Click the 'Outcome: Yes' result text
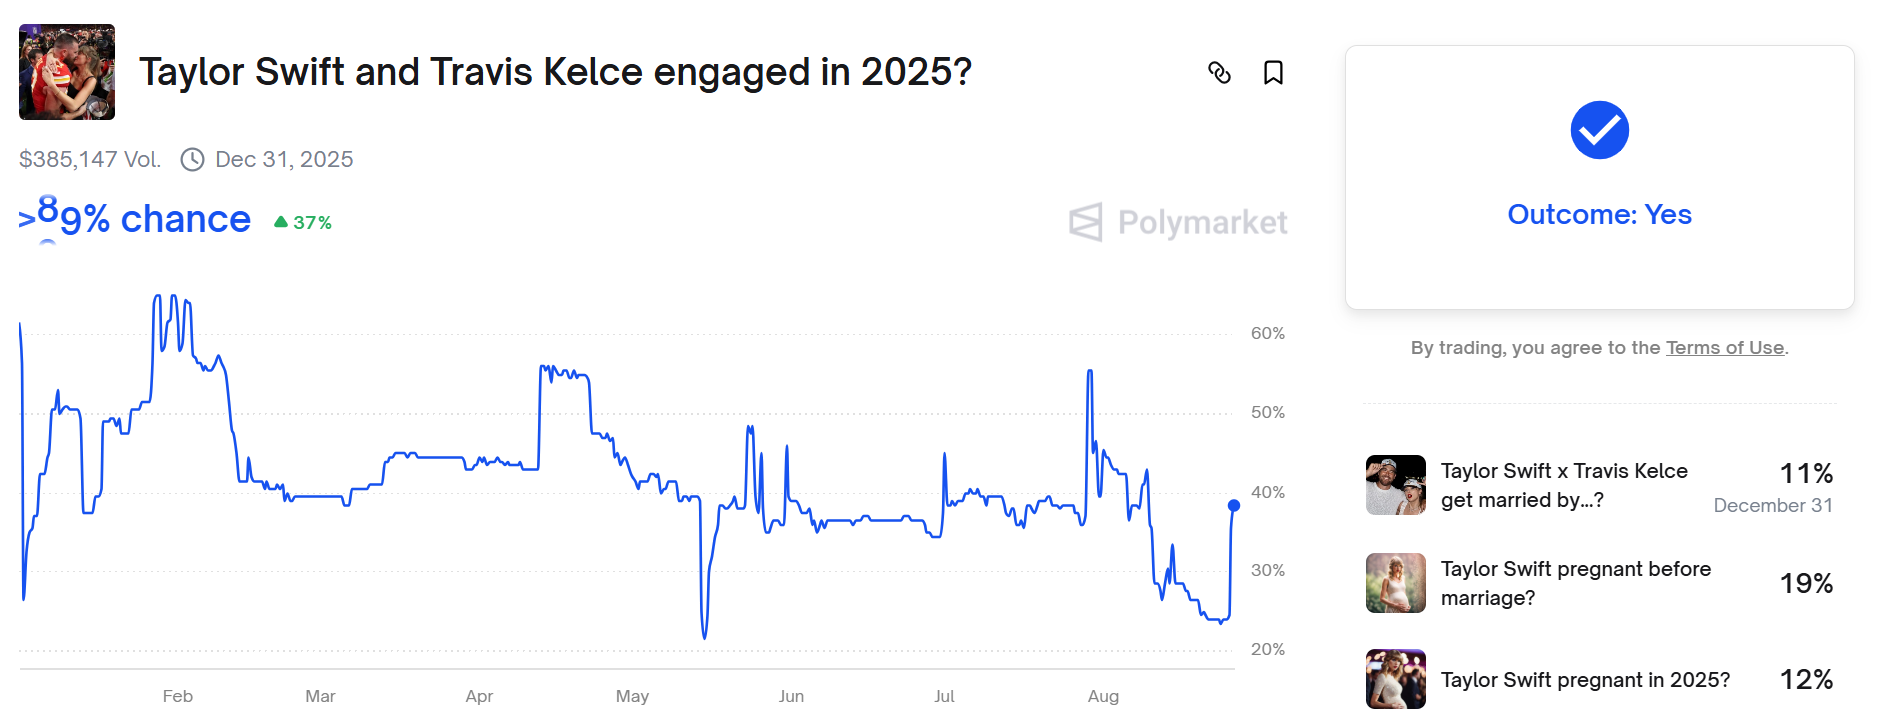The height and width of the screenshot is (723, 1879). click(x=1599, y=215)
